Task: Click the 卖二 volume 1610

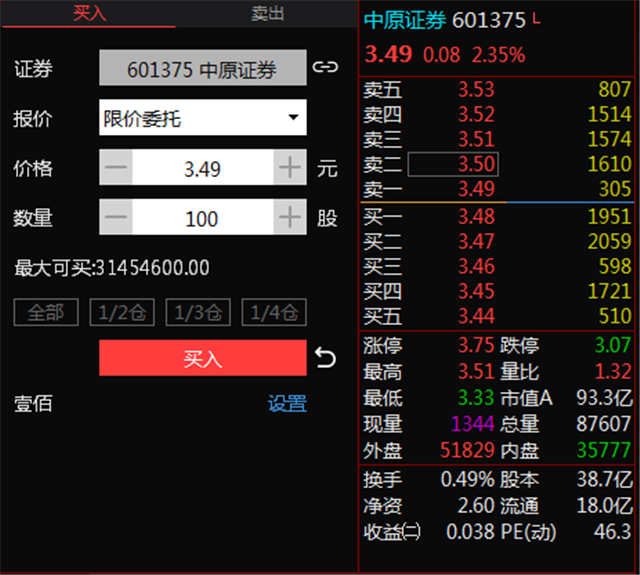Action: coord(609,164)
